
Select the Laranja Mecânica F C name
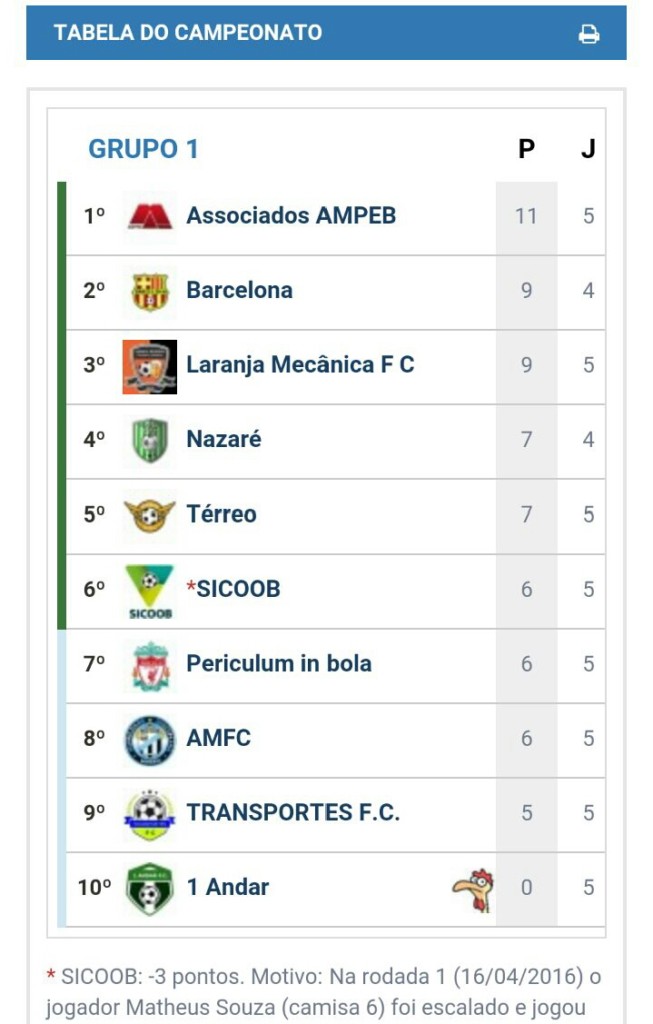300,364
